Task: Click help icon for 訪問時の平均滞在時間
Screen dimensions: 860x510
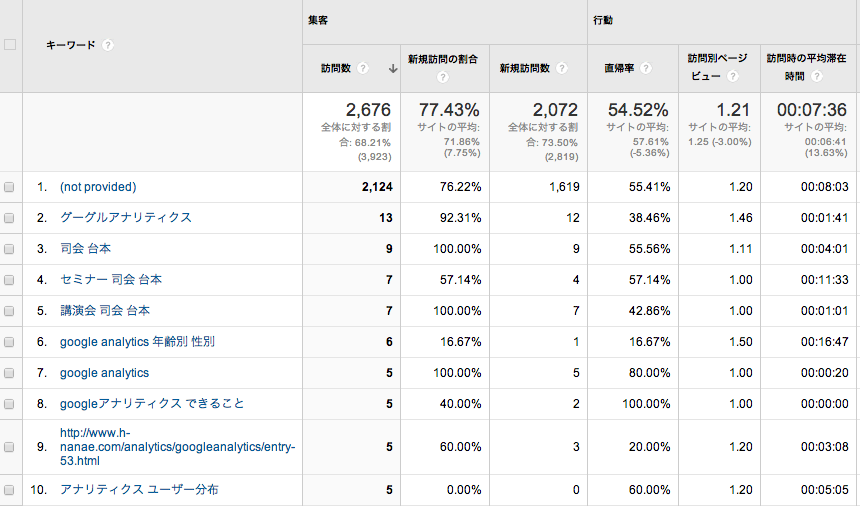Action: [817, 76]
